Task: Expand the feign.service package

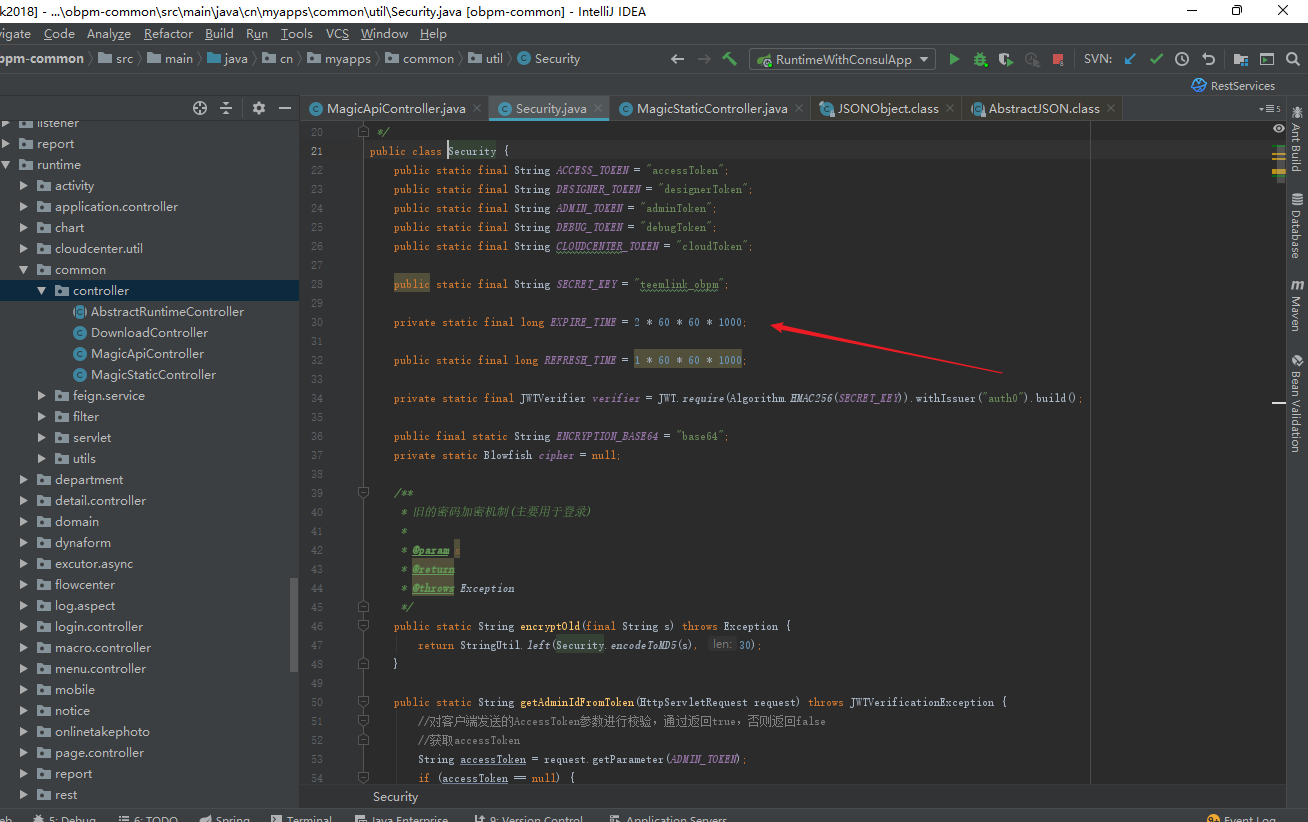Action: pyautogui.click(x=43, y=396)
